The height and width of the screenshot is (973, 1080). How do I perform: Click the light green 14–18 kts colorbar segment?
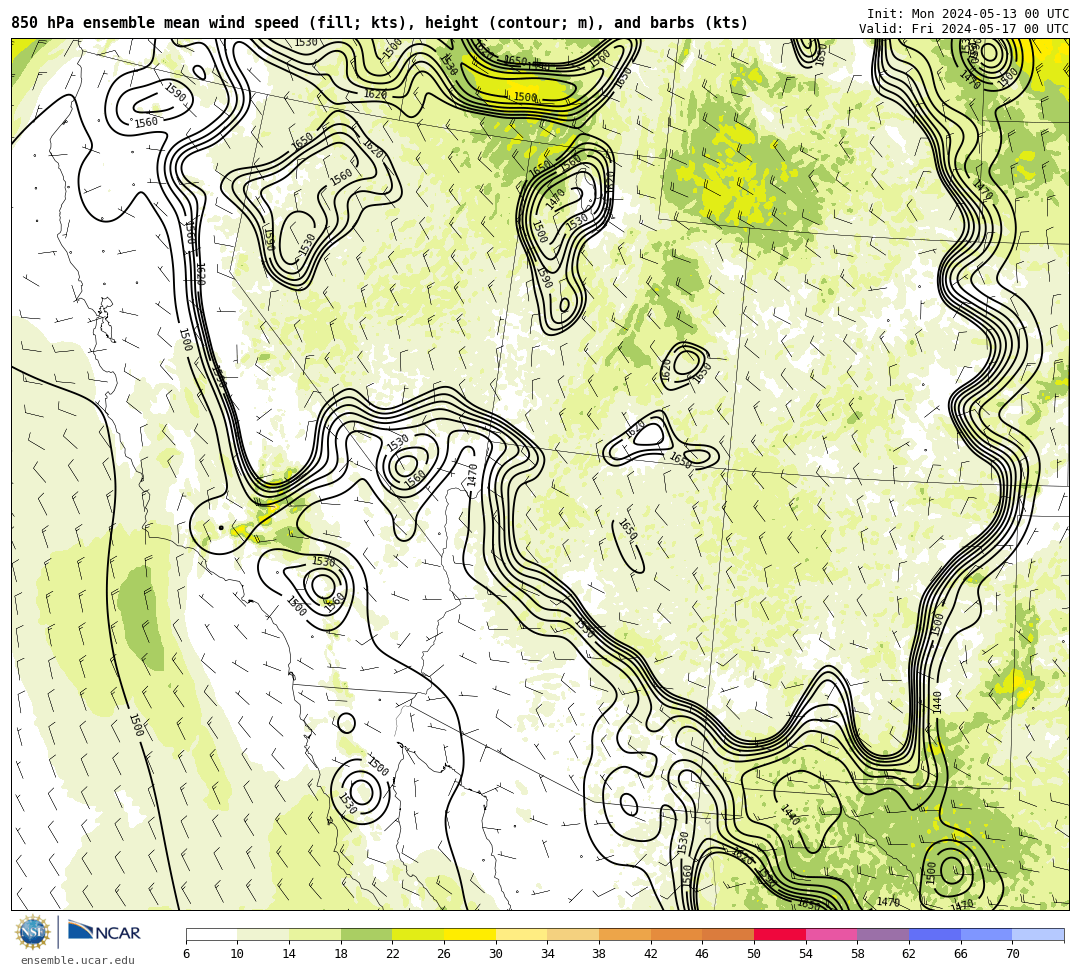coord(315,934)
